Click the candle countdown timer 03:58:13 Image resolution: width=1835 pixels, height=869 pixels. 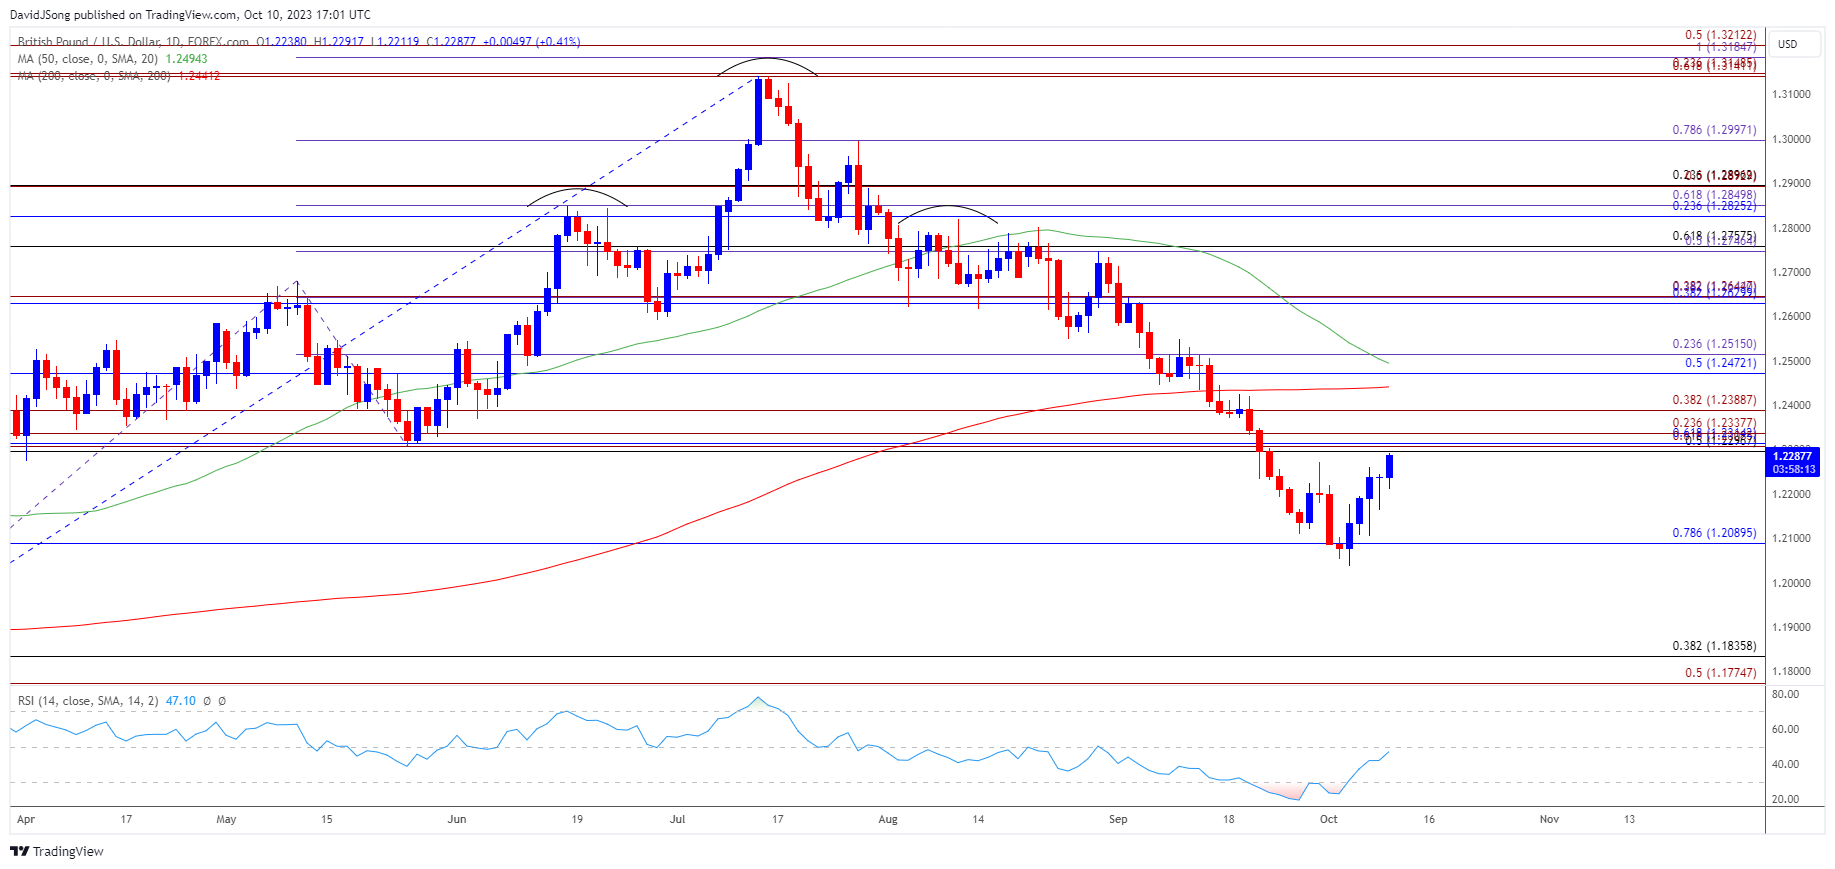pyautogui.click(x=1794, y=469)
